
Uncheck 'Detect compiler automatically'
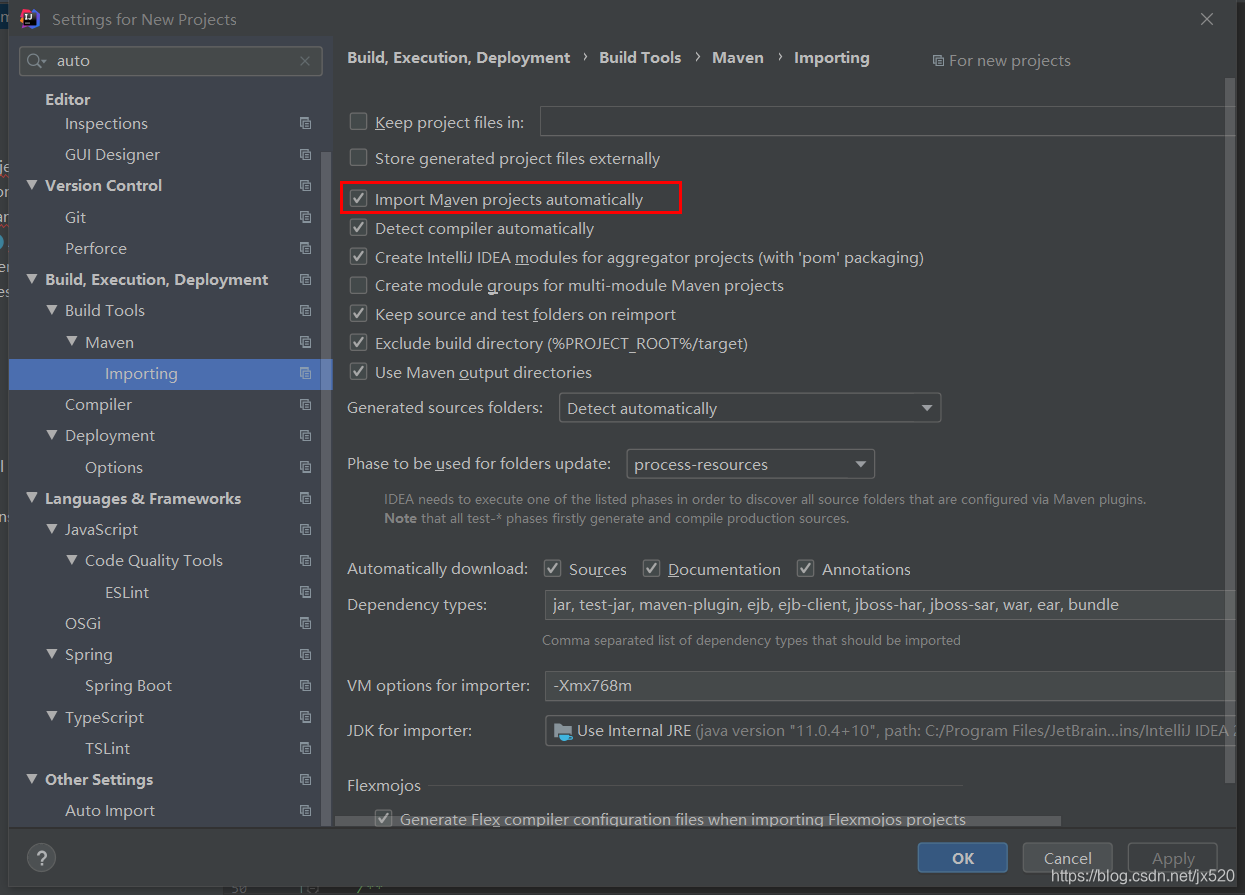click(x=358, y=228)
